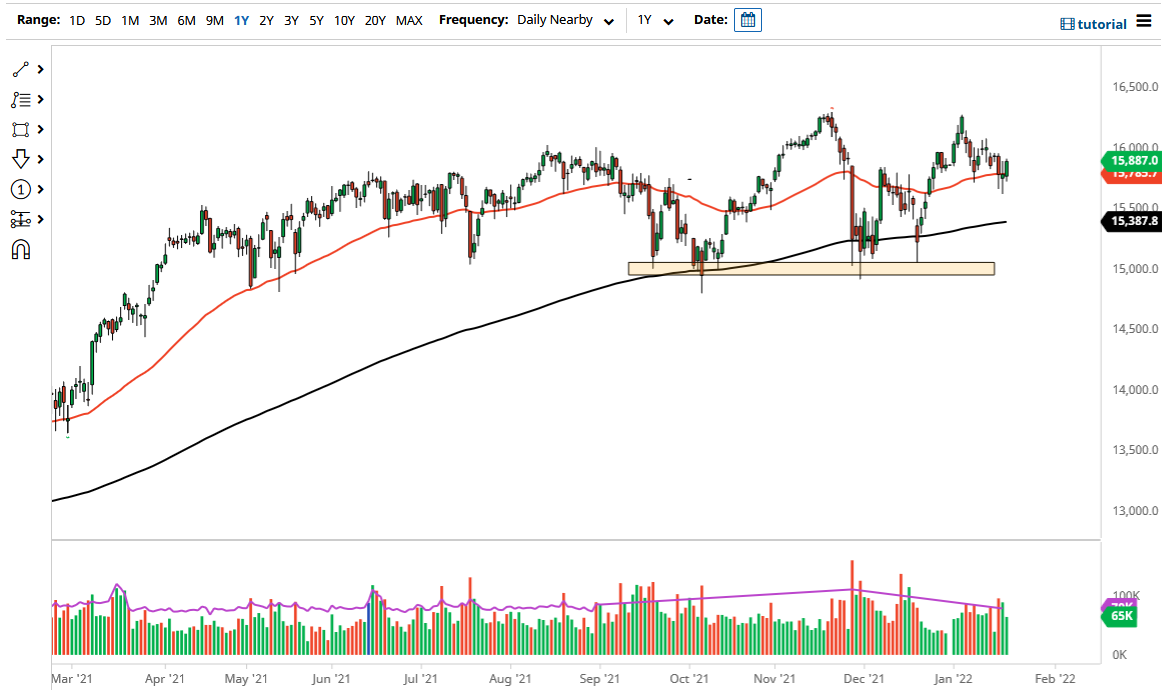Screen dimensions: 1170x692
Task: Enable the 1Y range view
Action: pyautogui.click(x=240, y=19)
